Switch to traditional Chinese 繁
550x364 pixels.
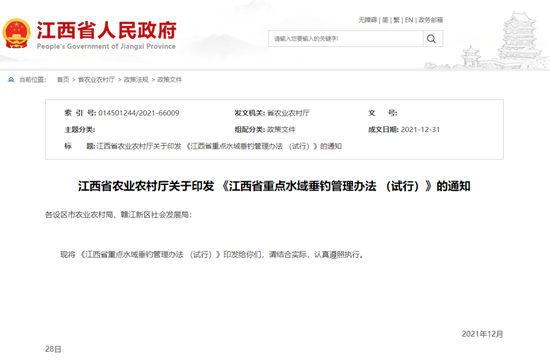pos(396,20)
